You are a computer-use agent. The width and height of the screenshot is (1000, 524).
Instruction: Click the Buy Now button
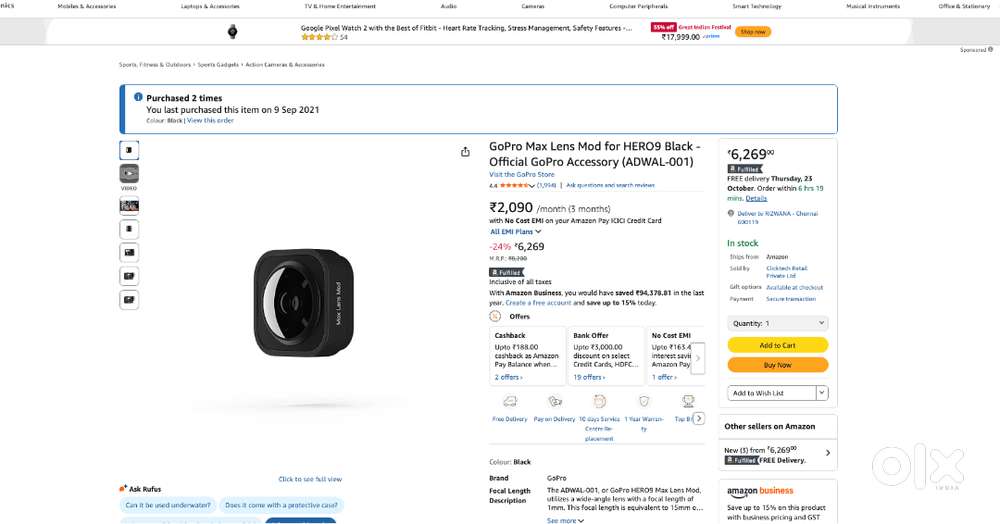[777, 365]
